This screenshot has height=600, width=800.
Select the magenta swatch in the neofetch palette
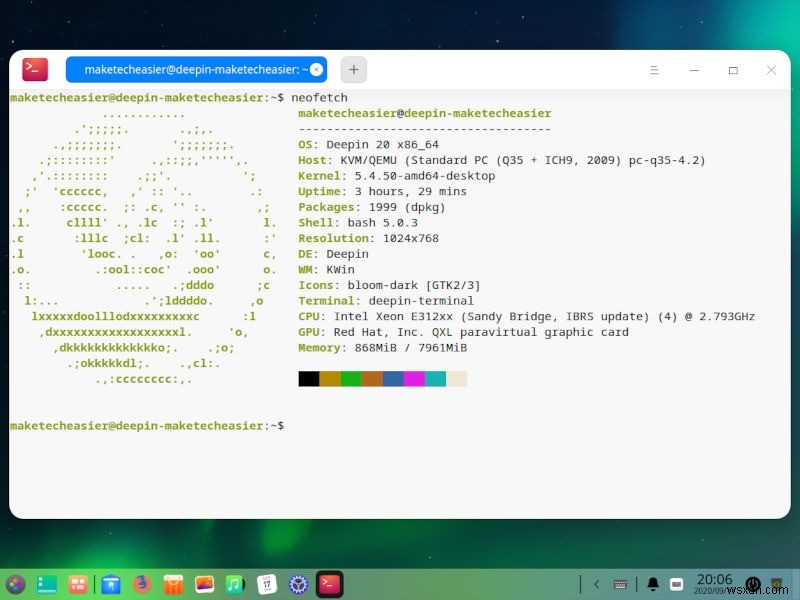point(413,379)
